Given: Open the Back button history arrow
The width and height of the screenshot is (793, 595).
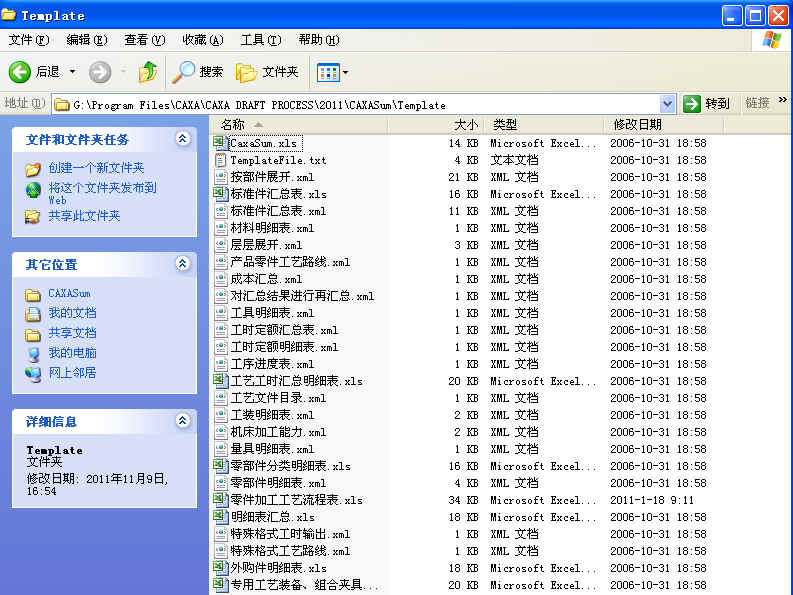Looking at the screenshot, I should [x=72, y=72].
